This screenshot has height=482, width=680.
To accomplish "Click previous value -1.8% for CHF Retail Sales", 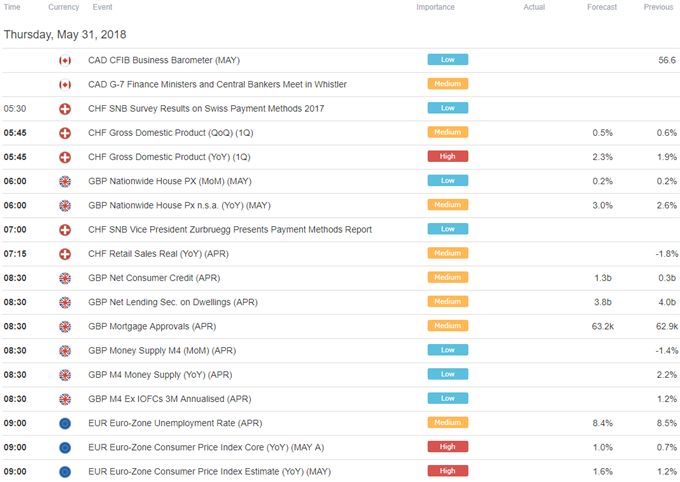I will [x=667, y=254].
